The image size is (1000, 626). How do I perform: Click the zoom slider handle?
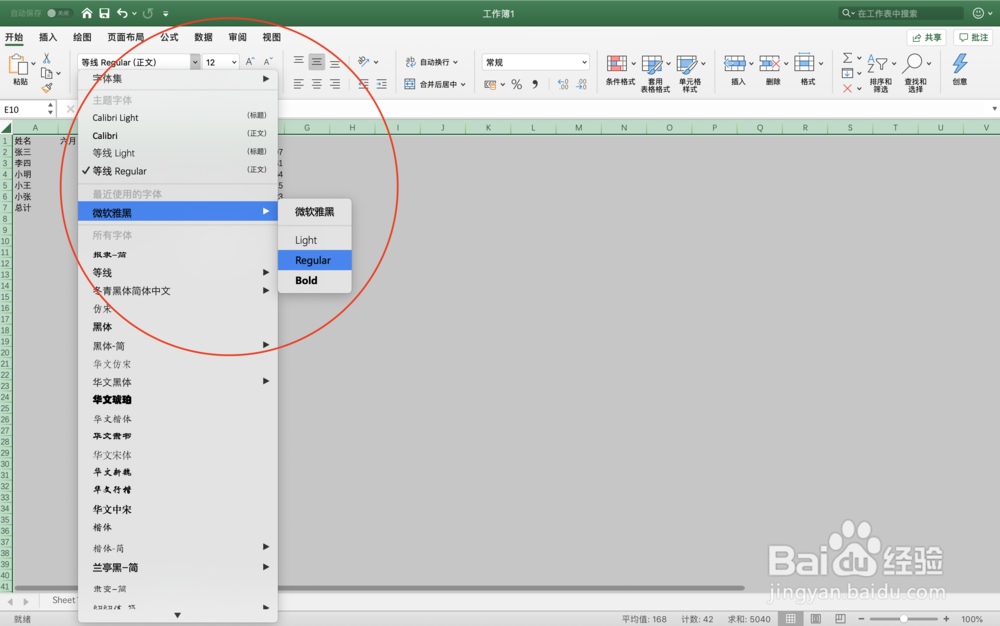click(904, 619)
